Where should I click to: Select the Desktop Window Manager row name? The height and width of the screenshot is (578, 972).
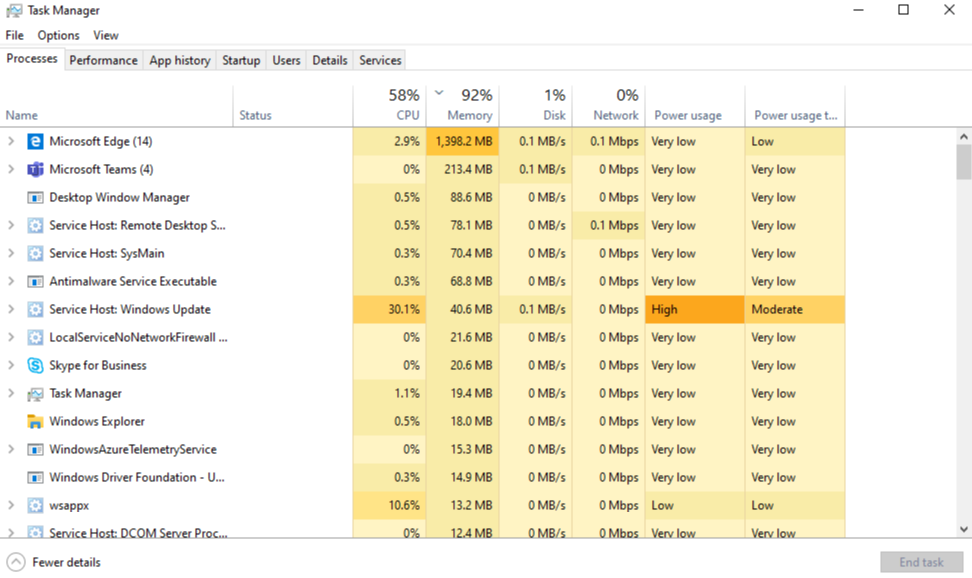tap(120, 198)
